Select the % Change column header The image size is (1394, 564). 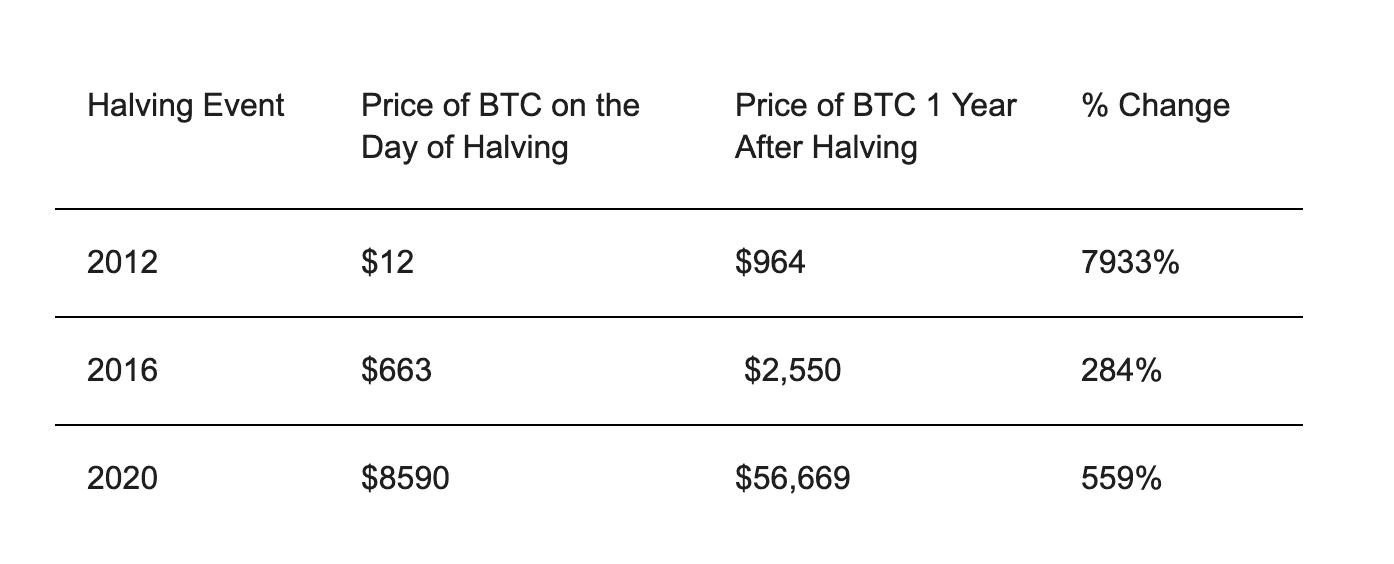pos(1155,105)
